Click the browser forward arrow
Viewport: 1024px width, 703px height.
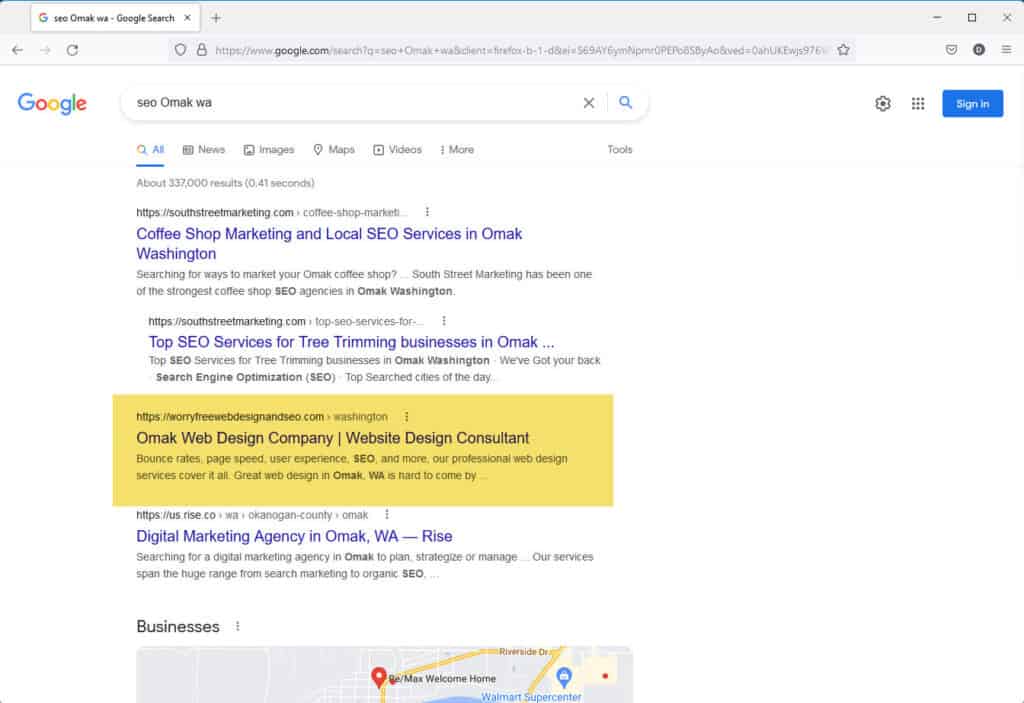pos(45,50)
